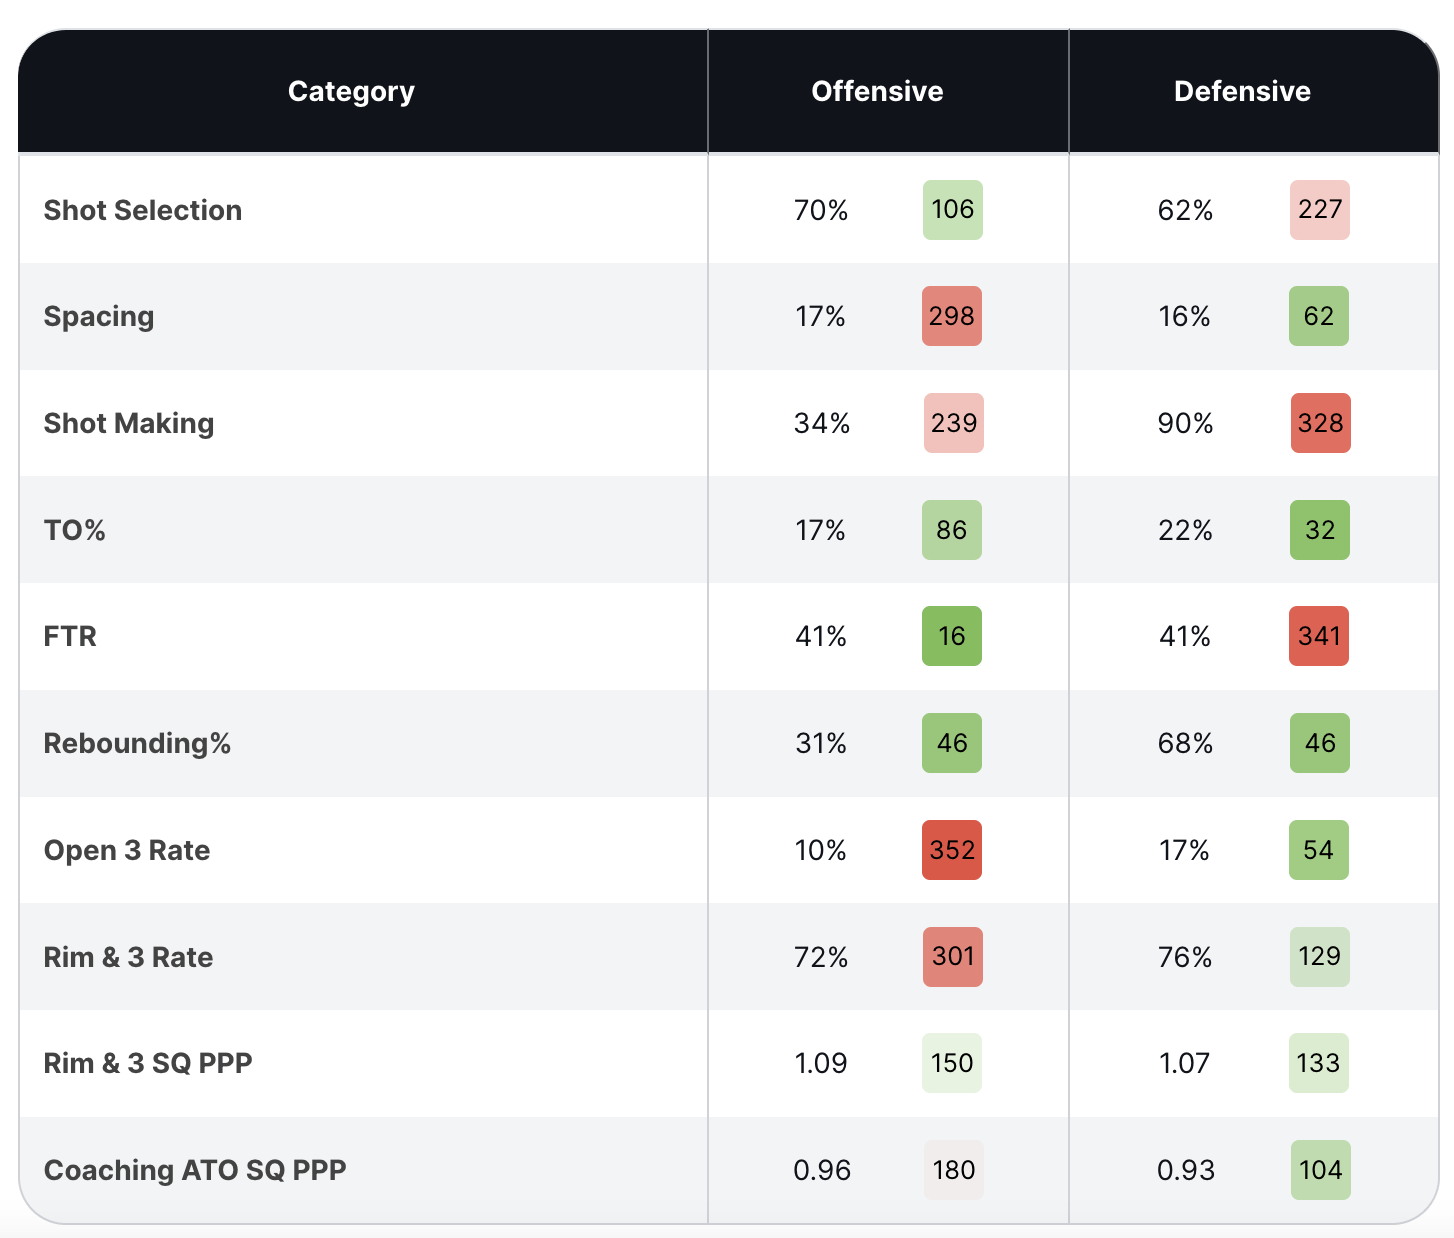Click the Category column header
Viewport: 1454px width, 1238px height.
(351, 91)
